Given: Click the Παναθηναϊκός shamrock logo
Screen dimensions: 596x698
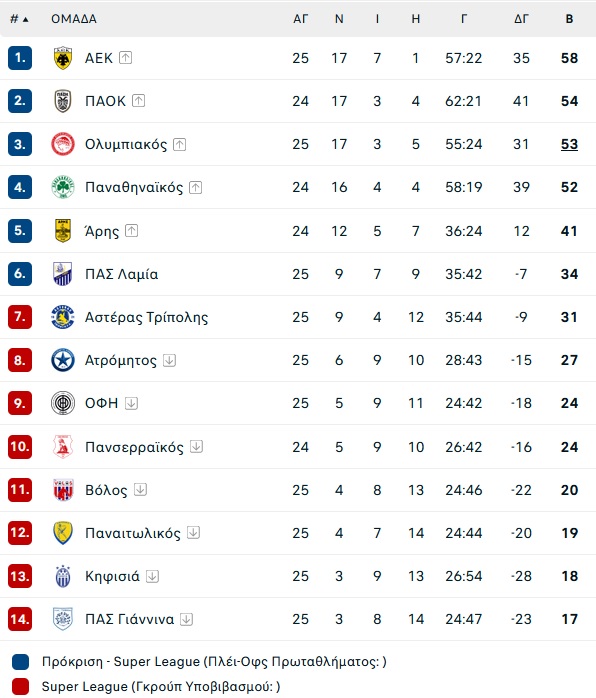Looking at the screenshot, I should click(x=63, y=187).
